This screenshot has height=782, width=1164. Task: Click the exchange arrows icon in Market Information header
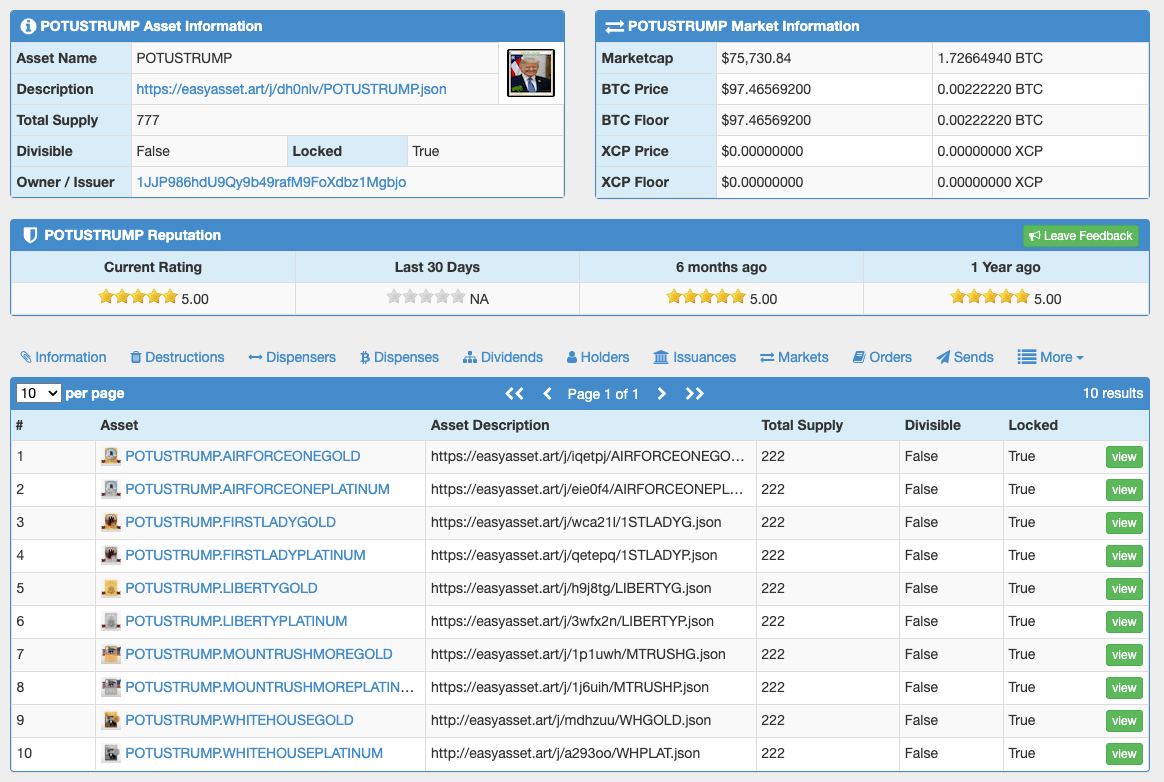(615, 27)
